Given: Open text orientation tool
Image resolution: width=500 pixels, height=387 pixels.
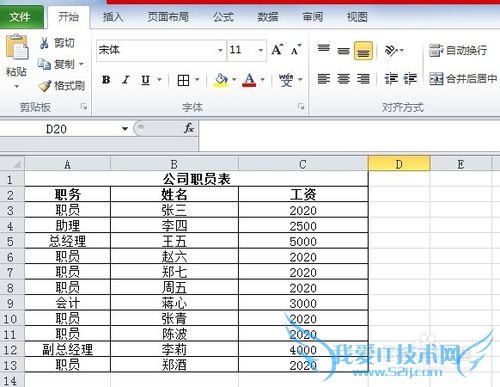Looking at the screenshot, I should [x=391, y=50].
